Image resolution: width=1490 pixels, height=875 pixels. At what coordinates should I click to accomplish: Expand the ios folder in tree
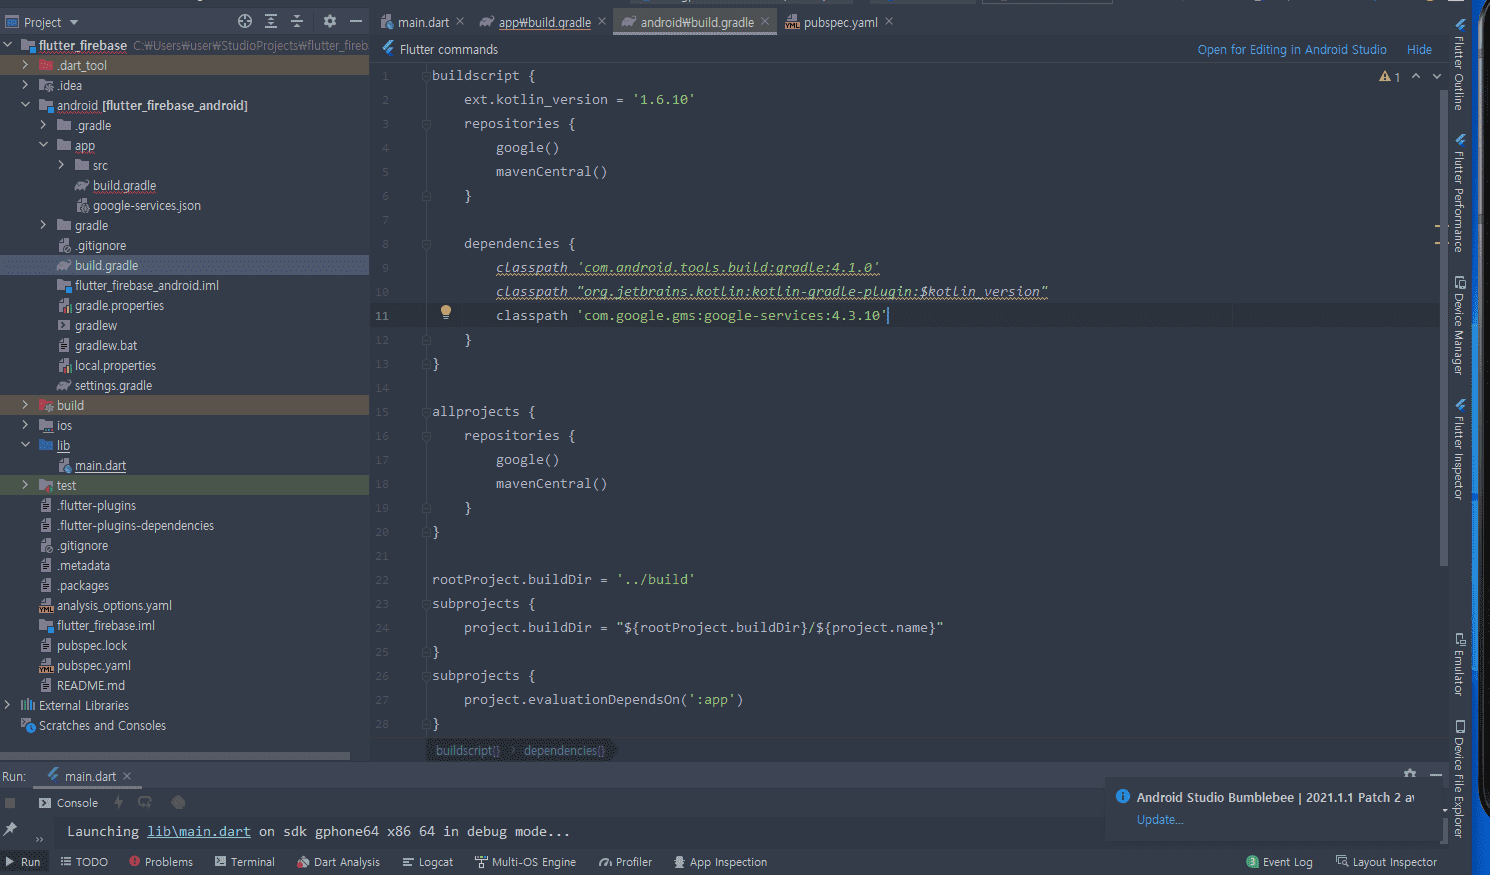pyautogui.click(x=25, y=425)
